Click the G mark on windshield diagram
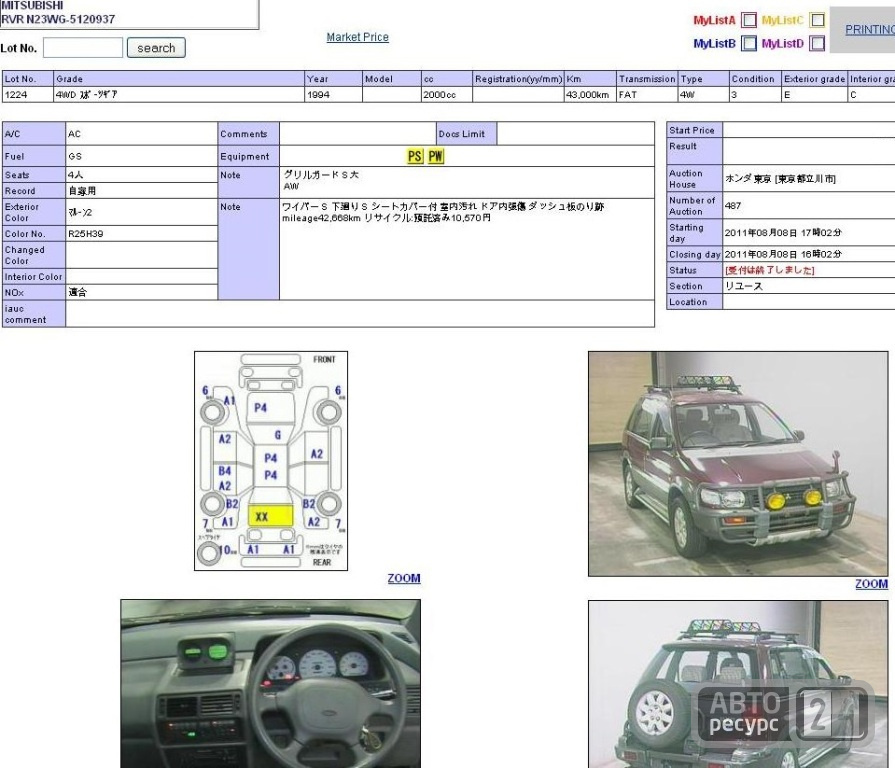This screenshot has width=895, height=768. [x=277, y=435]
